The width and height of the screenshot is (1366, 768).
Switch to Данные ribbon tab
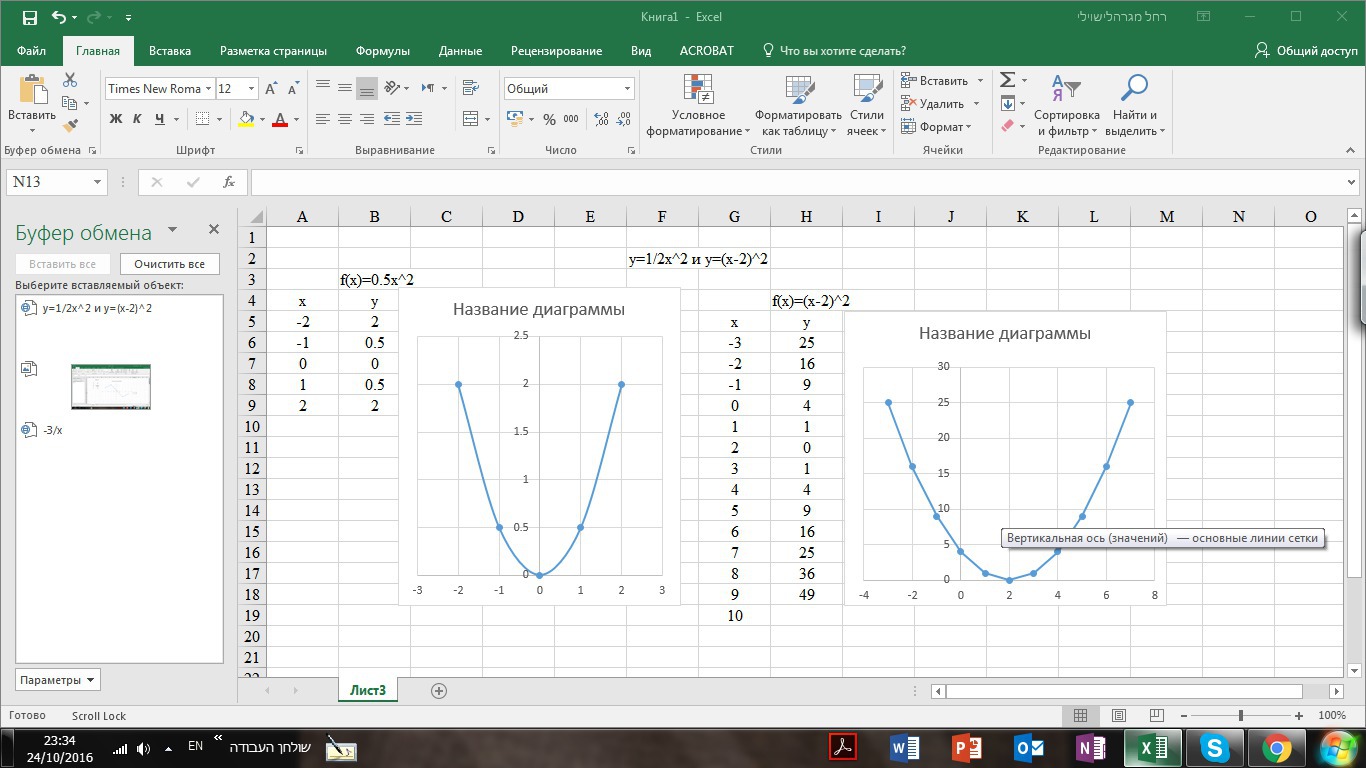(460, 50)
